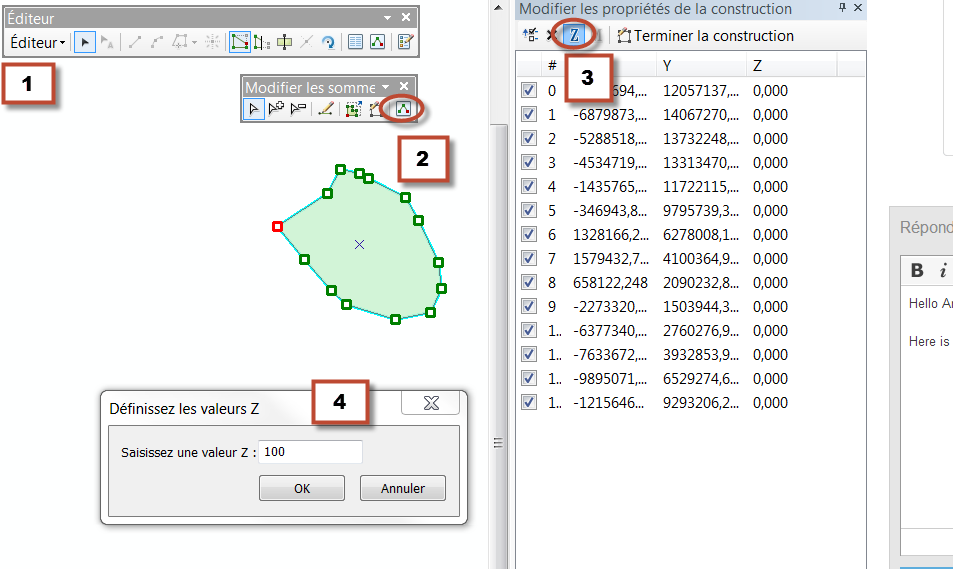Viewport: 953px width, 569px height.
Task: Select Z value 0,000 in row 5
Action: 770,210
